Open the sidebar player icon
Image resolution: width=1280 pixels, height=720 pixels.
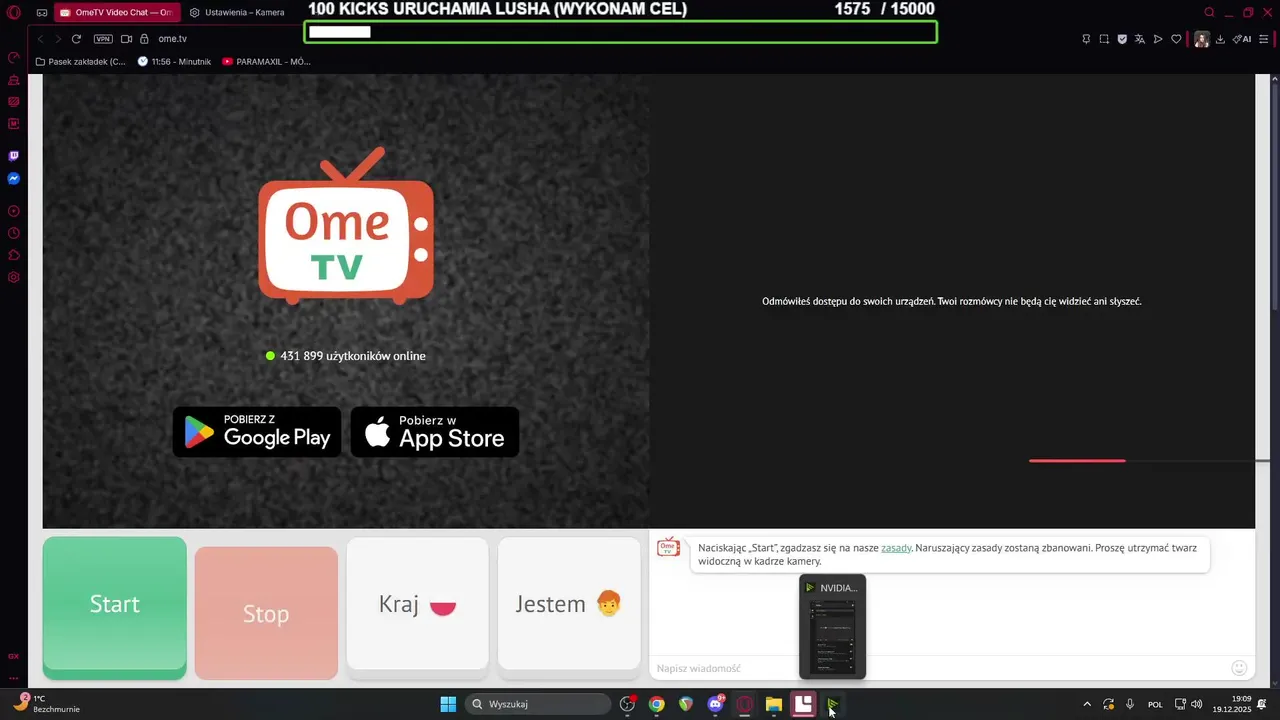[14, 211]
